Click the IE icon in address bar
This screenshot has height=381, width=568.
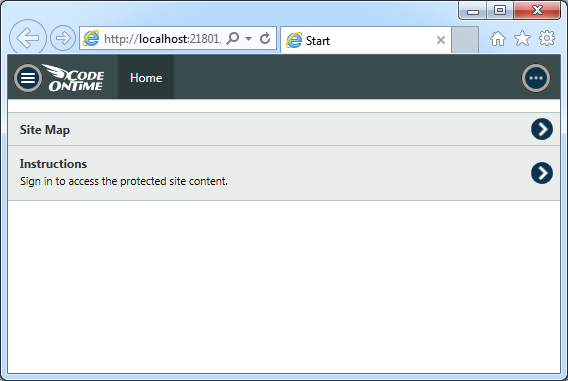coord(91,38)
